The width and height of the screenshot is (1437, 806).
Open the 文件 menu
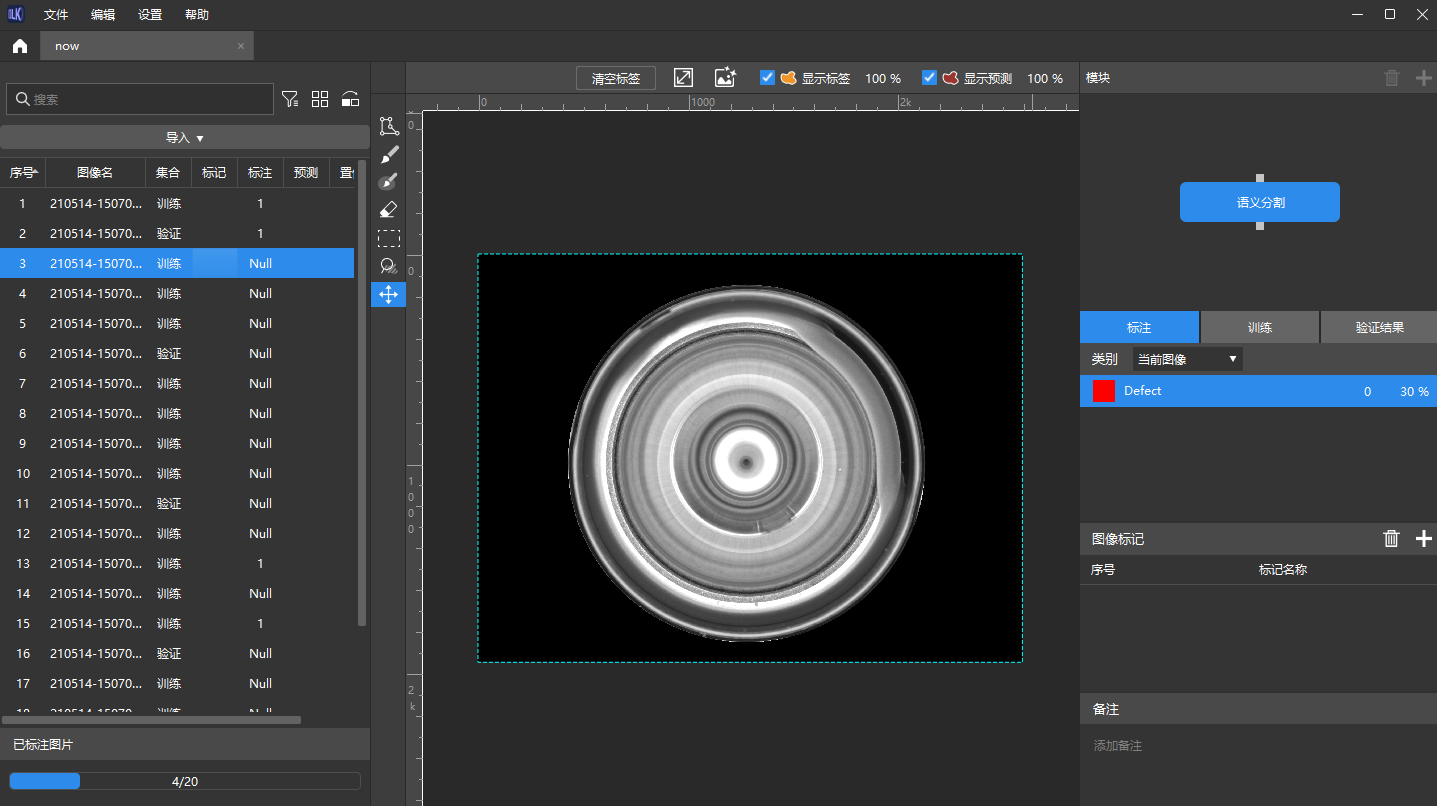[56, 15]
